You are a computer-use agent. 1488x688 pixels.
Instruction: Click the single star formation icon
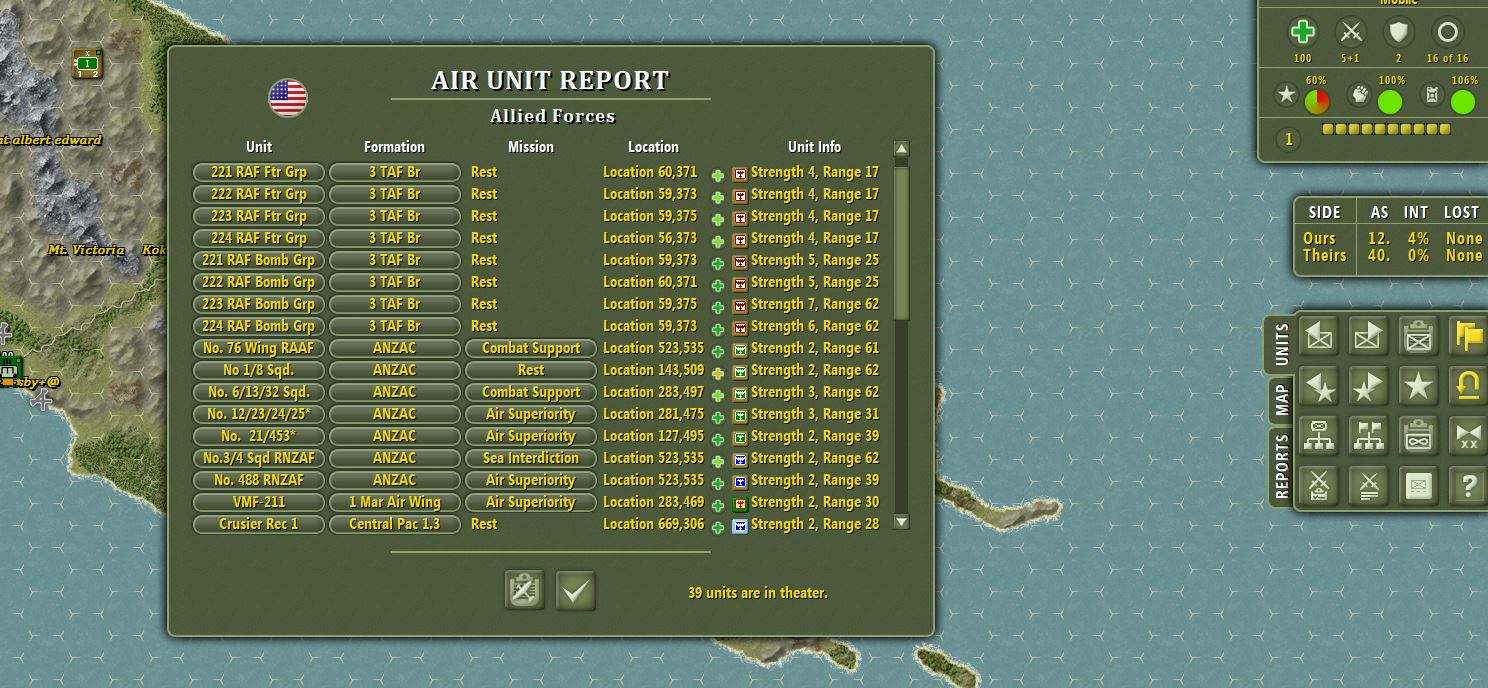1418,387
